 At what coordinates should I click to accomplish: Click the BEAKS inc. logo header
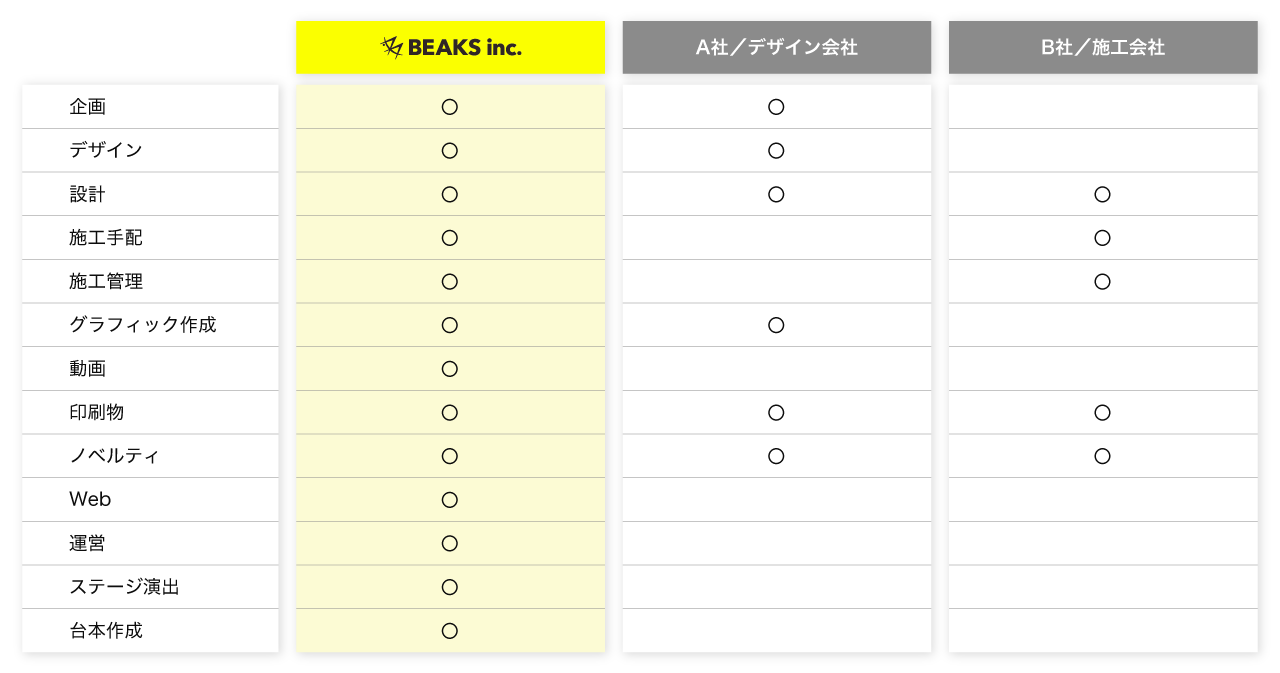450,47
